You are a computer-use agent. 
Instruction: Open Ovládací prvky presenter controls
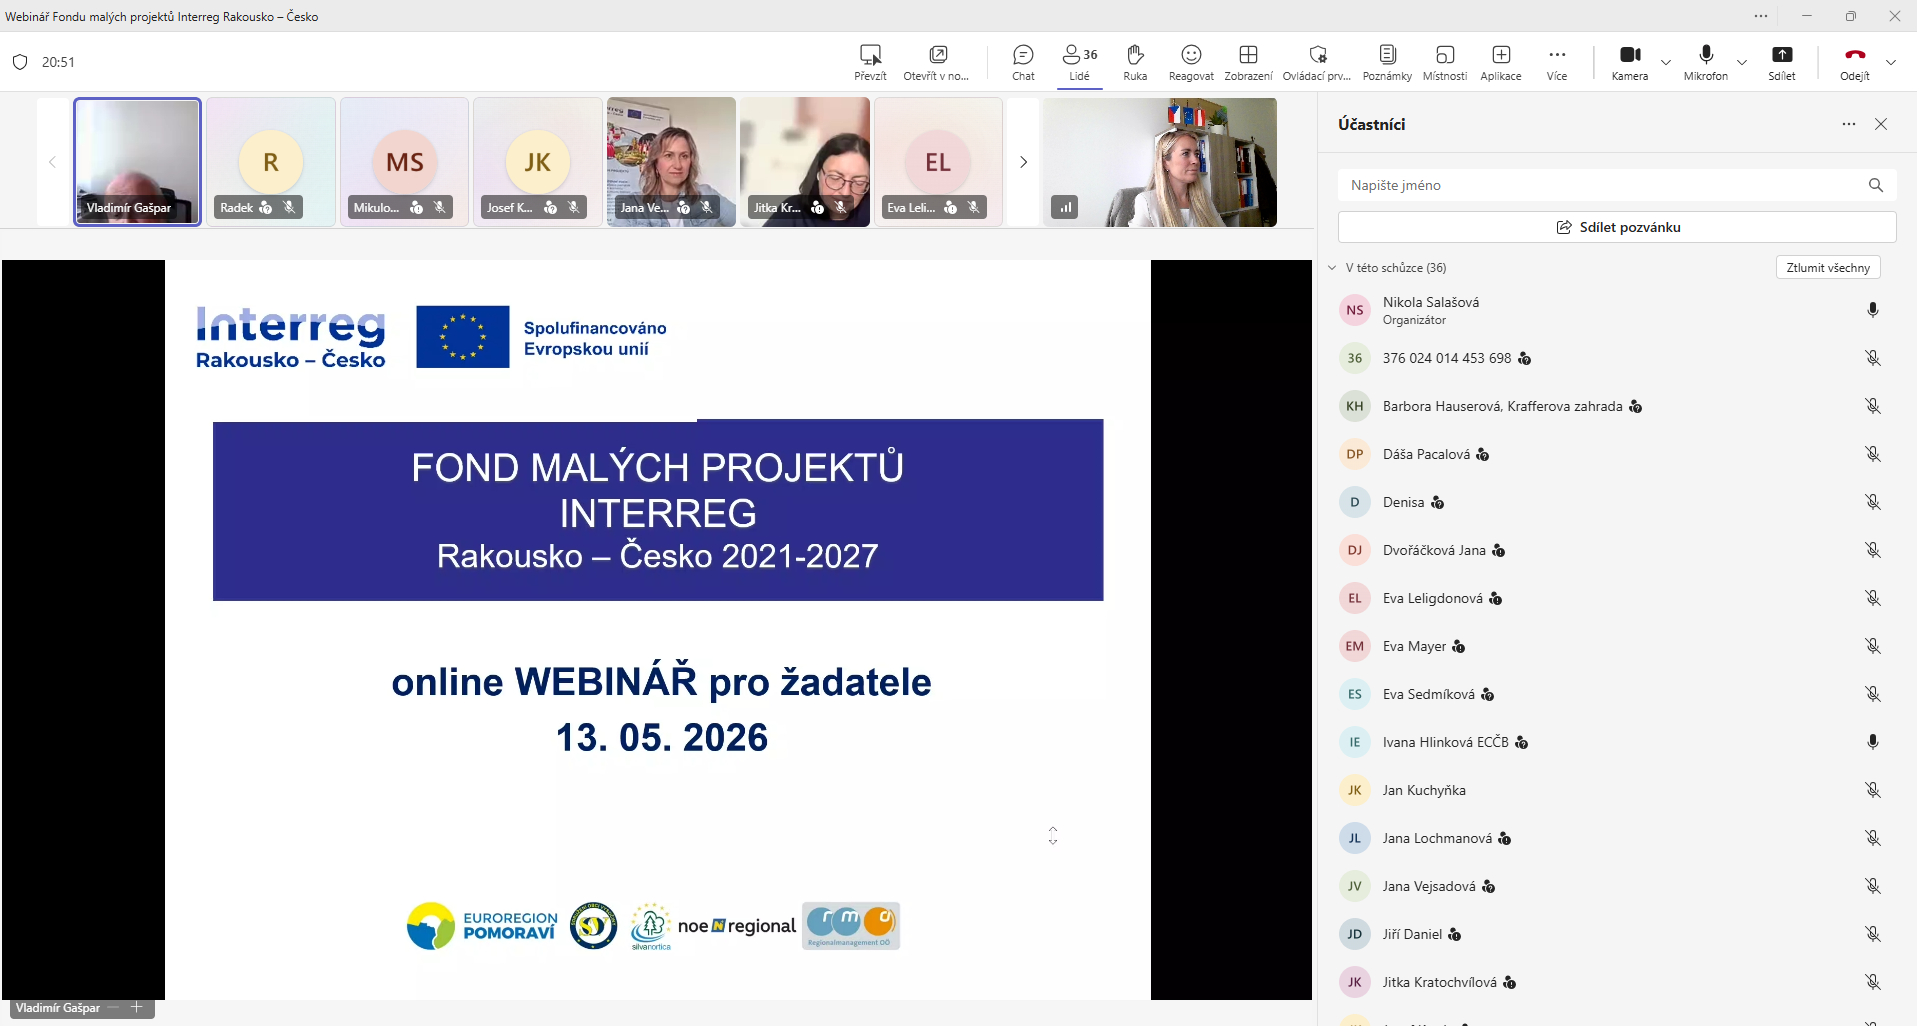[1317, 62]
